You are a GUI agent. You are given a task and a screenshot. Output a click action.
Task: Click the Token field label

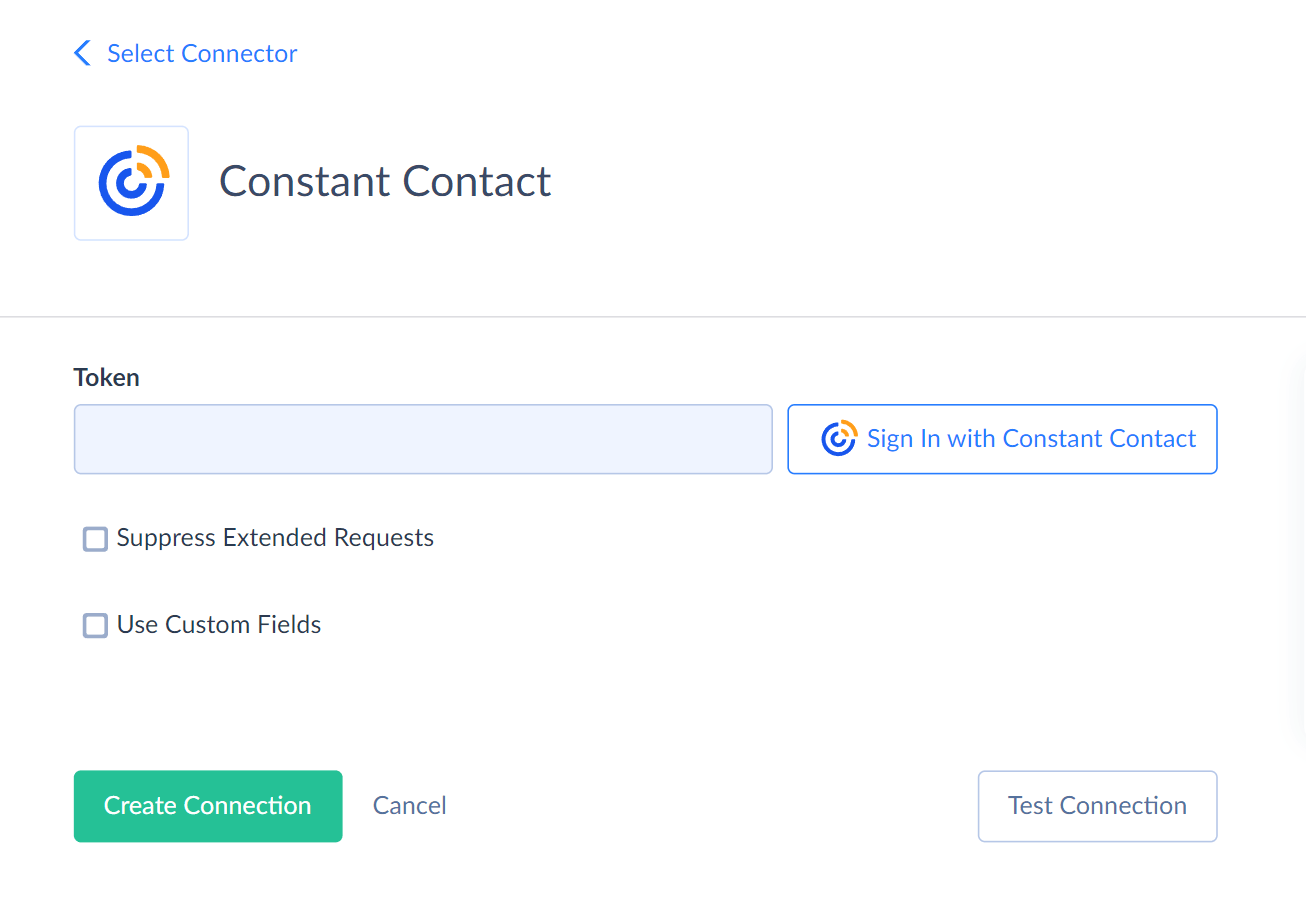tap(107, 377)
